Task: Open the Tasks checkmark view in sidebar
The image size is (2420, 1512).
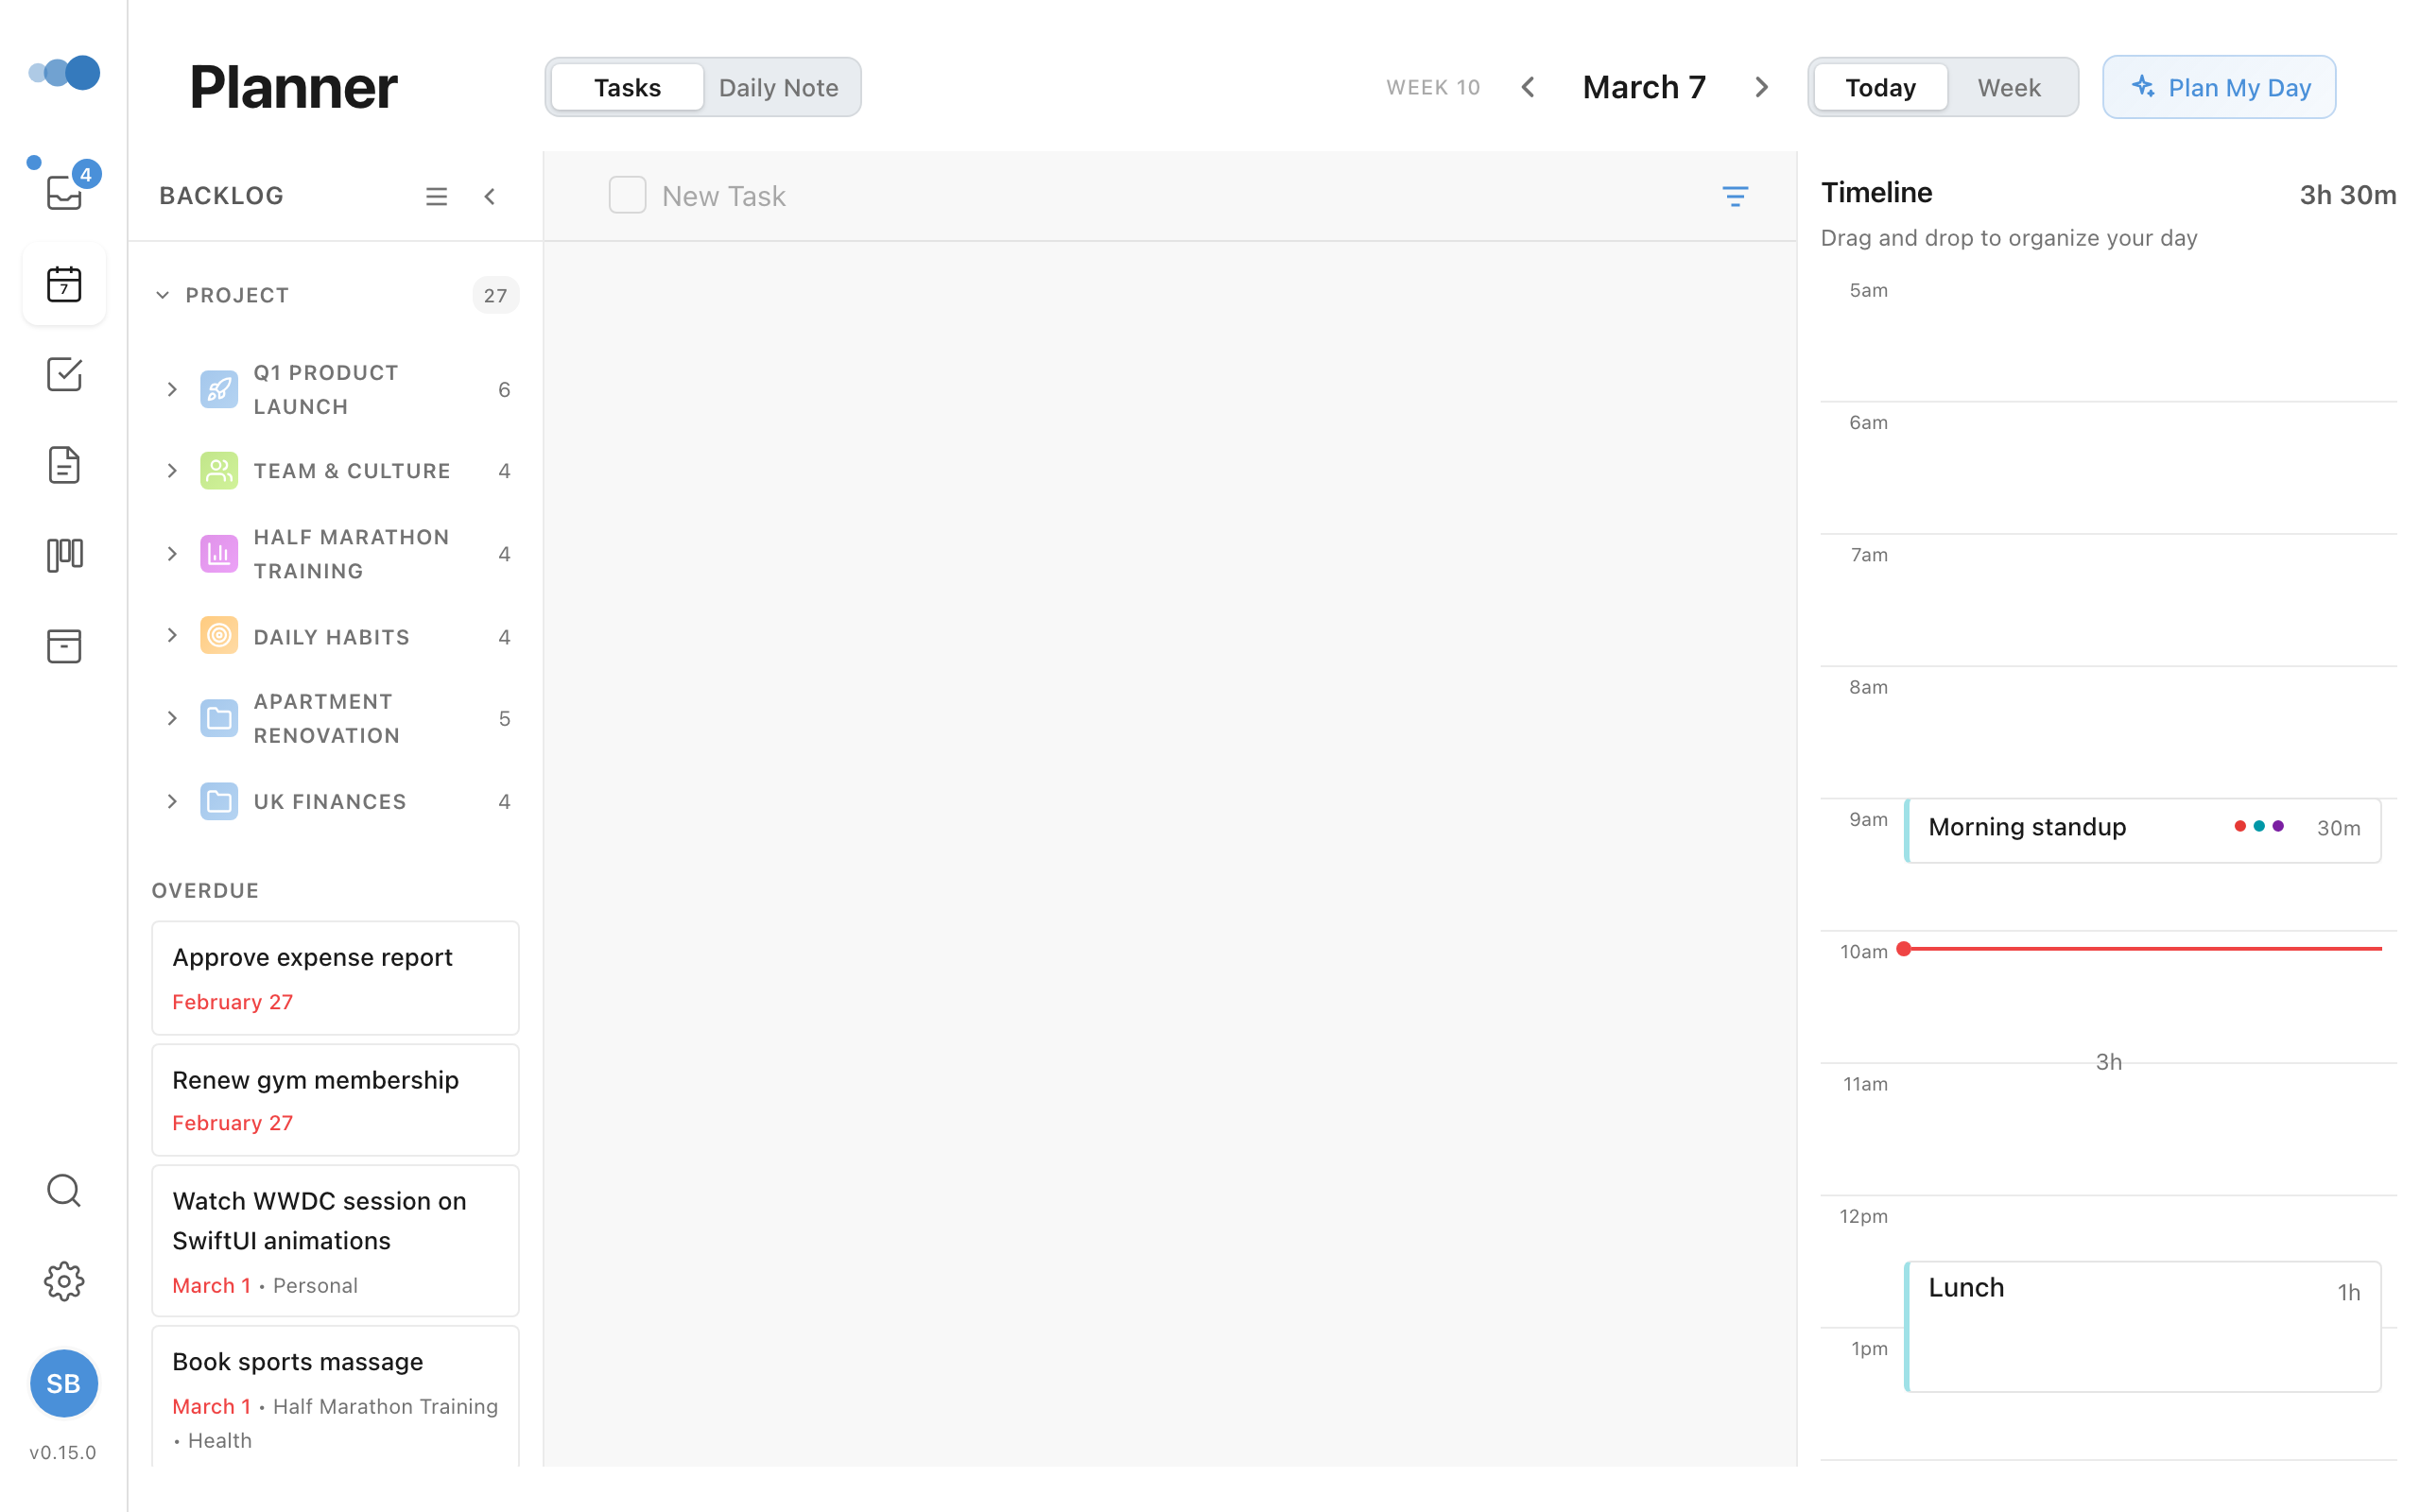Action: click(x=64, y=374)
